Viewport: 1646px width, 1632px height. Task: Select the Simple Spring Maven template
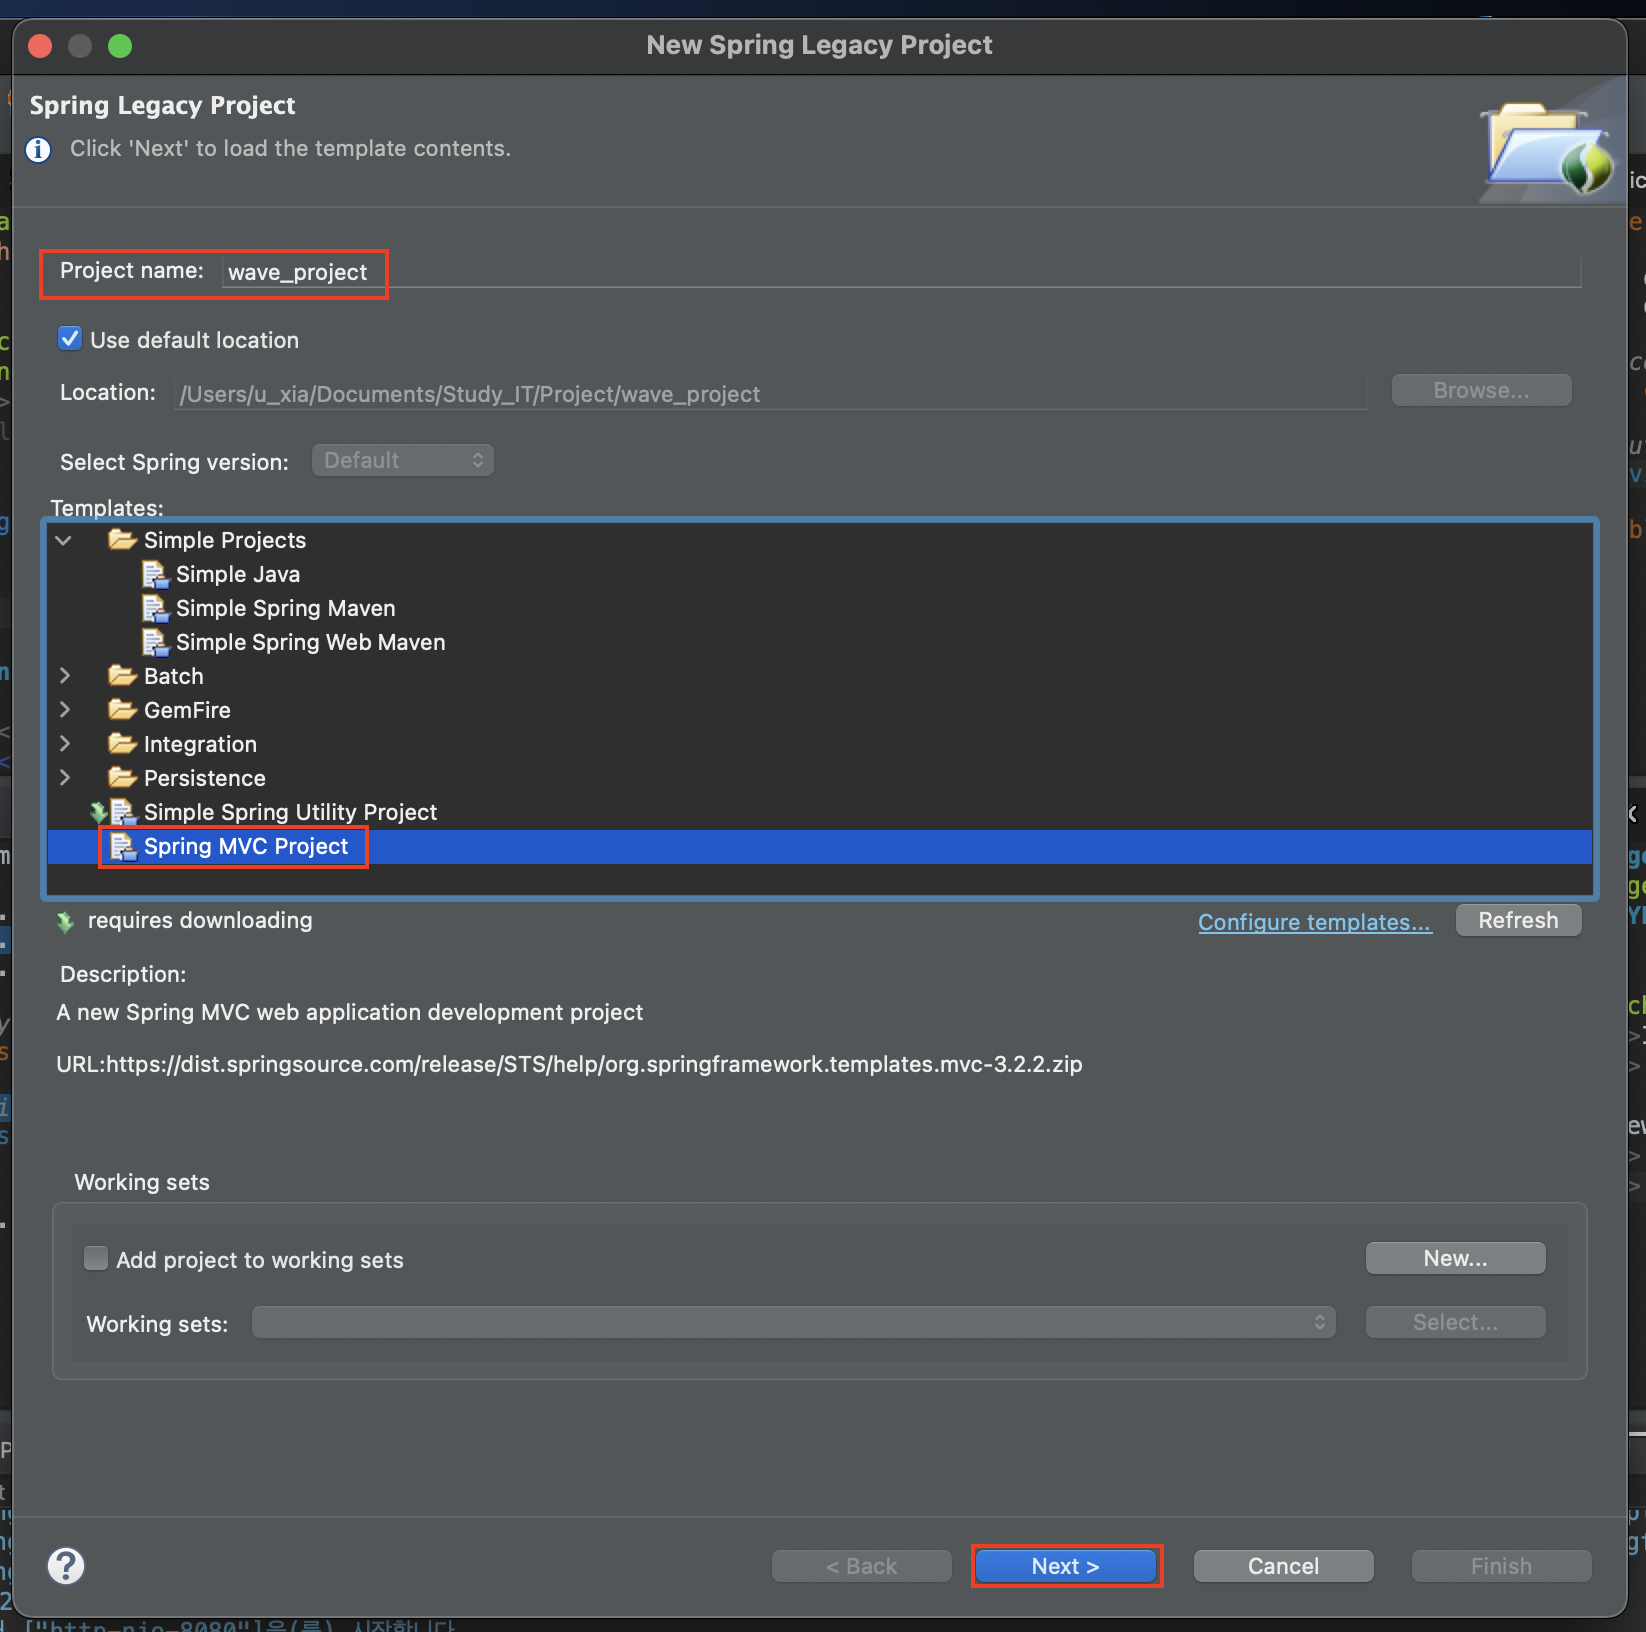(819, 608)
